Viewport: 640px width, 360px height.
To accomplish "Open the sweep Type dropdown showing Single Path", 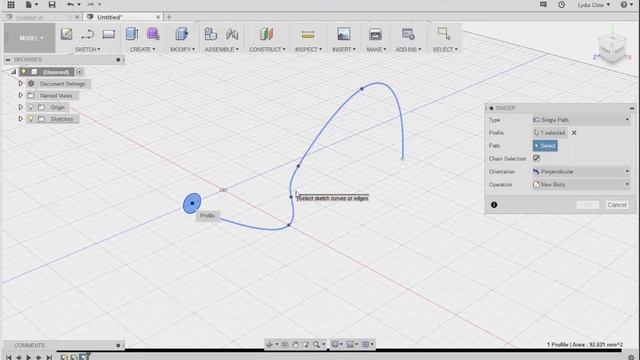I will (581, 120).
